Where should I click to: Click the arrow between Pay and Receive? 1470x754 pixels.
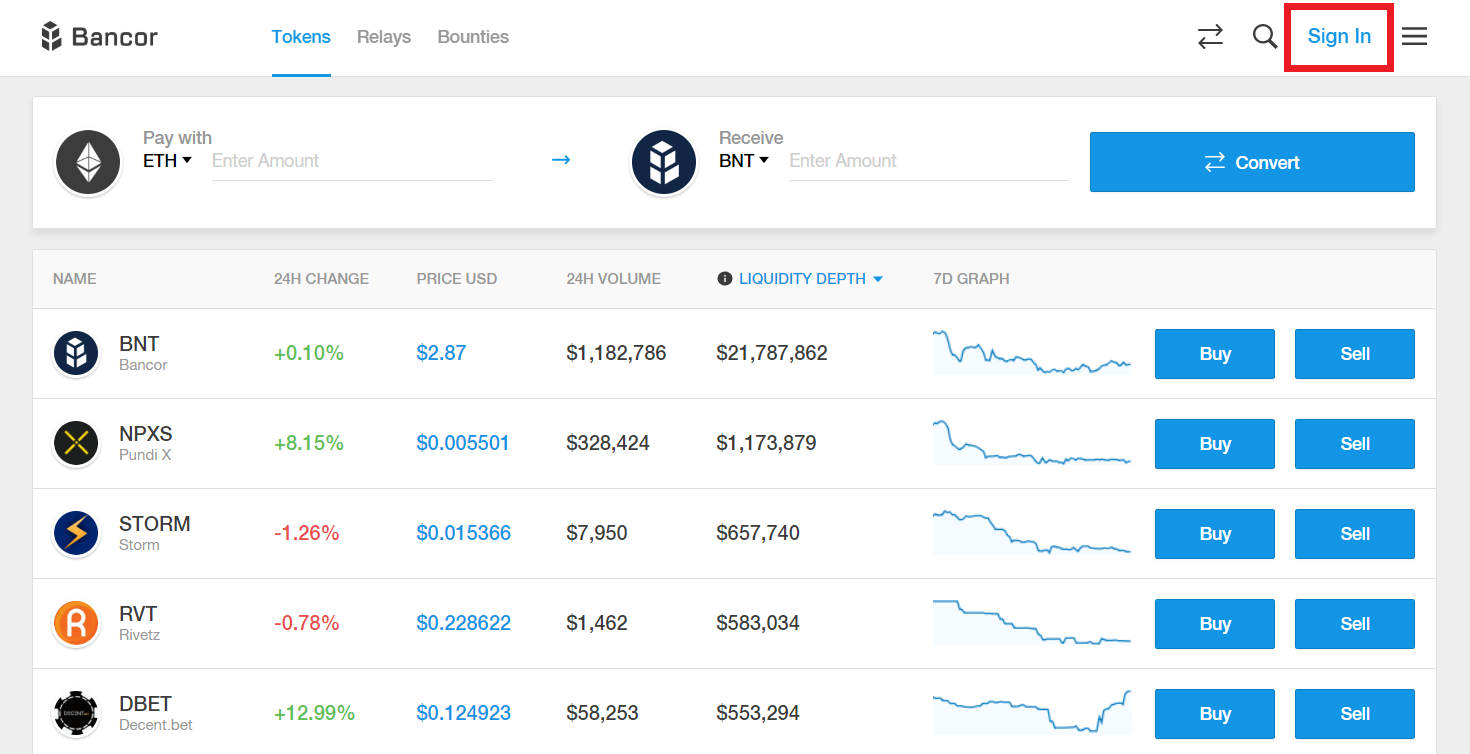pos(561,160)
